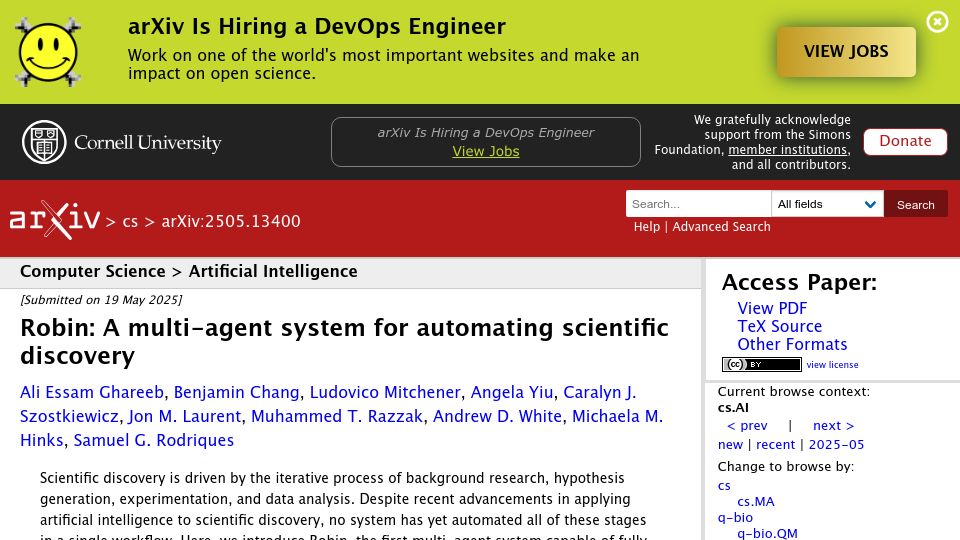Viewport: 960px width, 540px height.
Task: Click the 'cs.AI' browse context text
Action: 733,408
